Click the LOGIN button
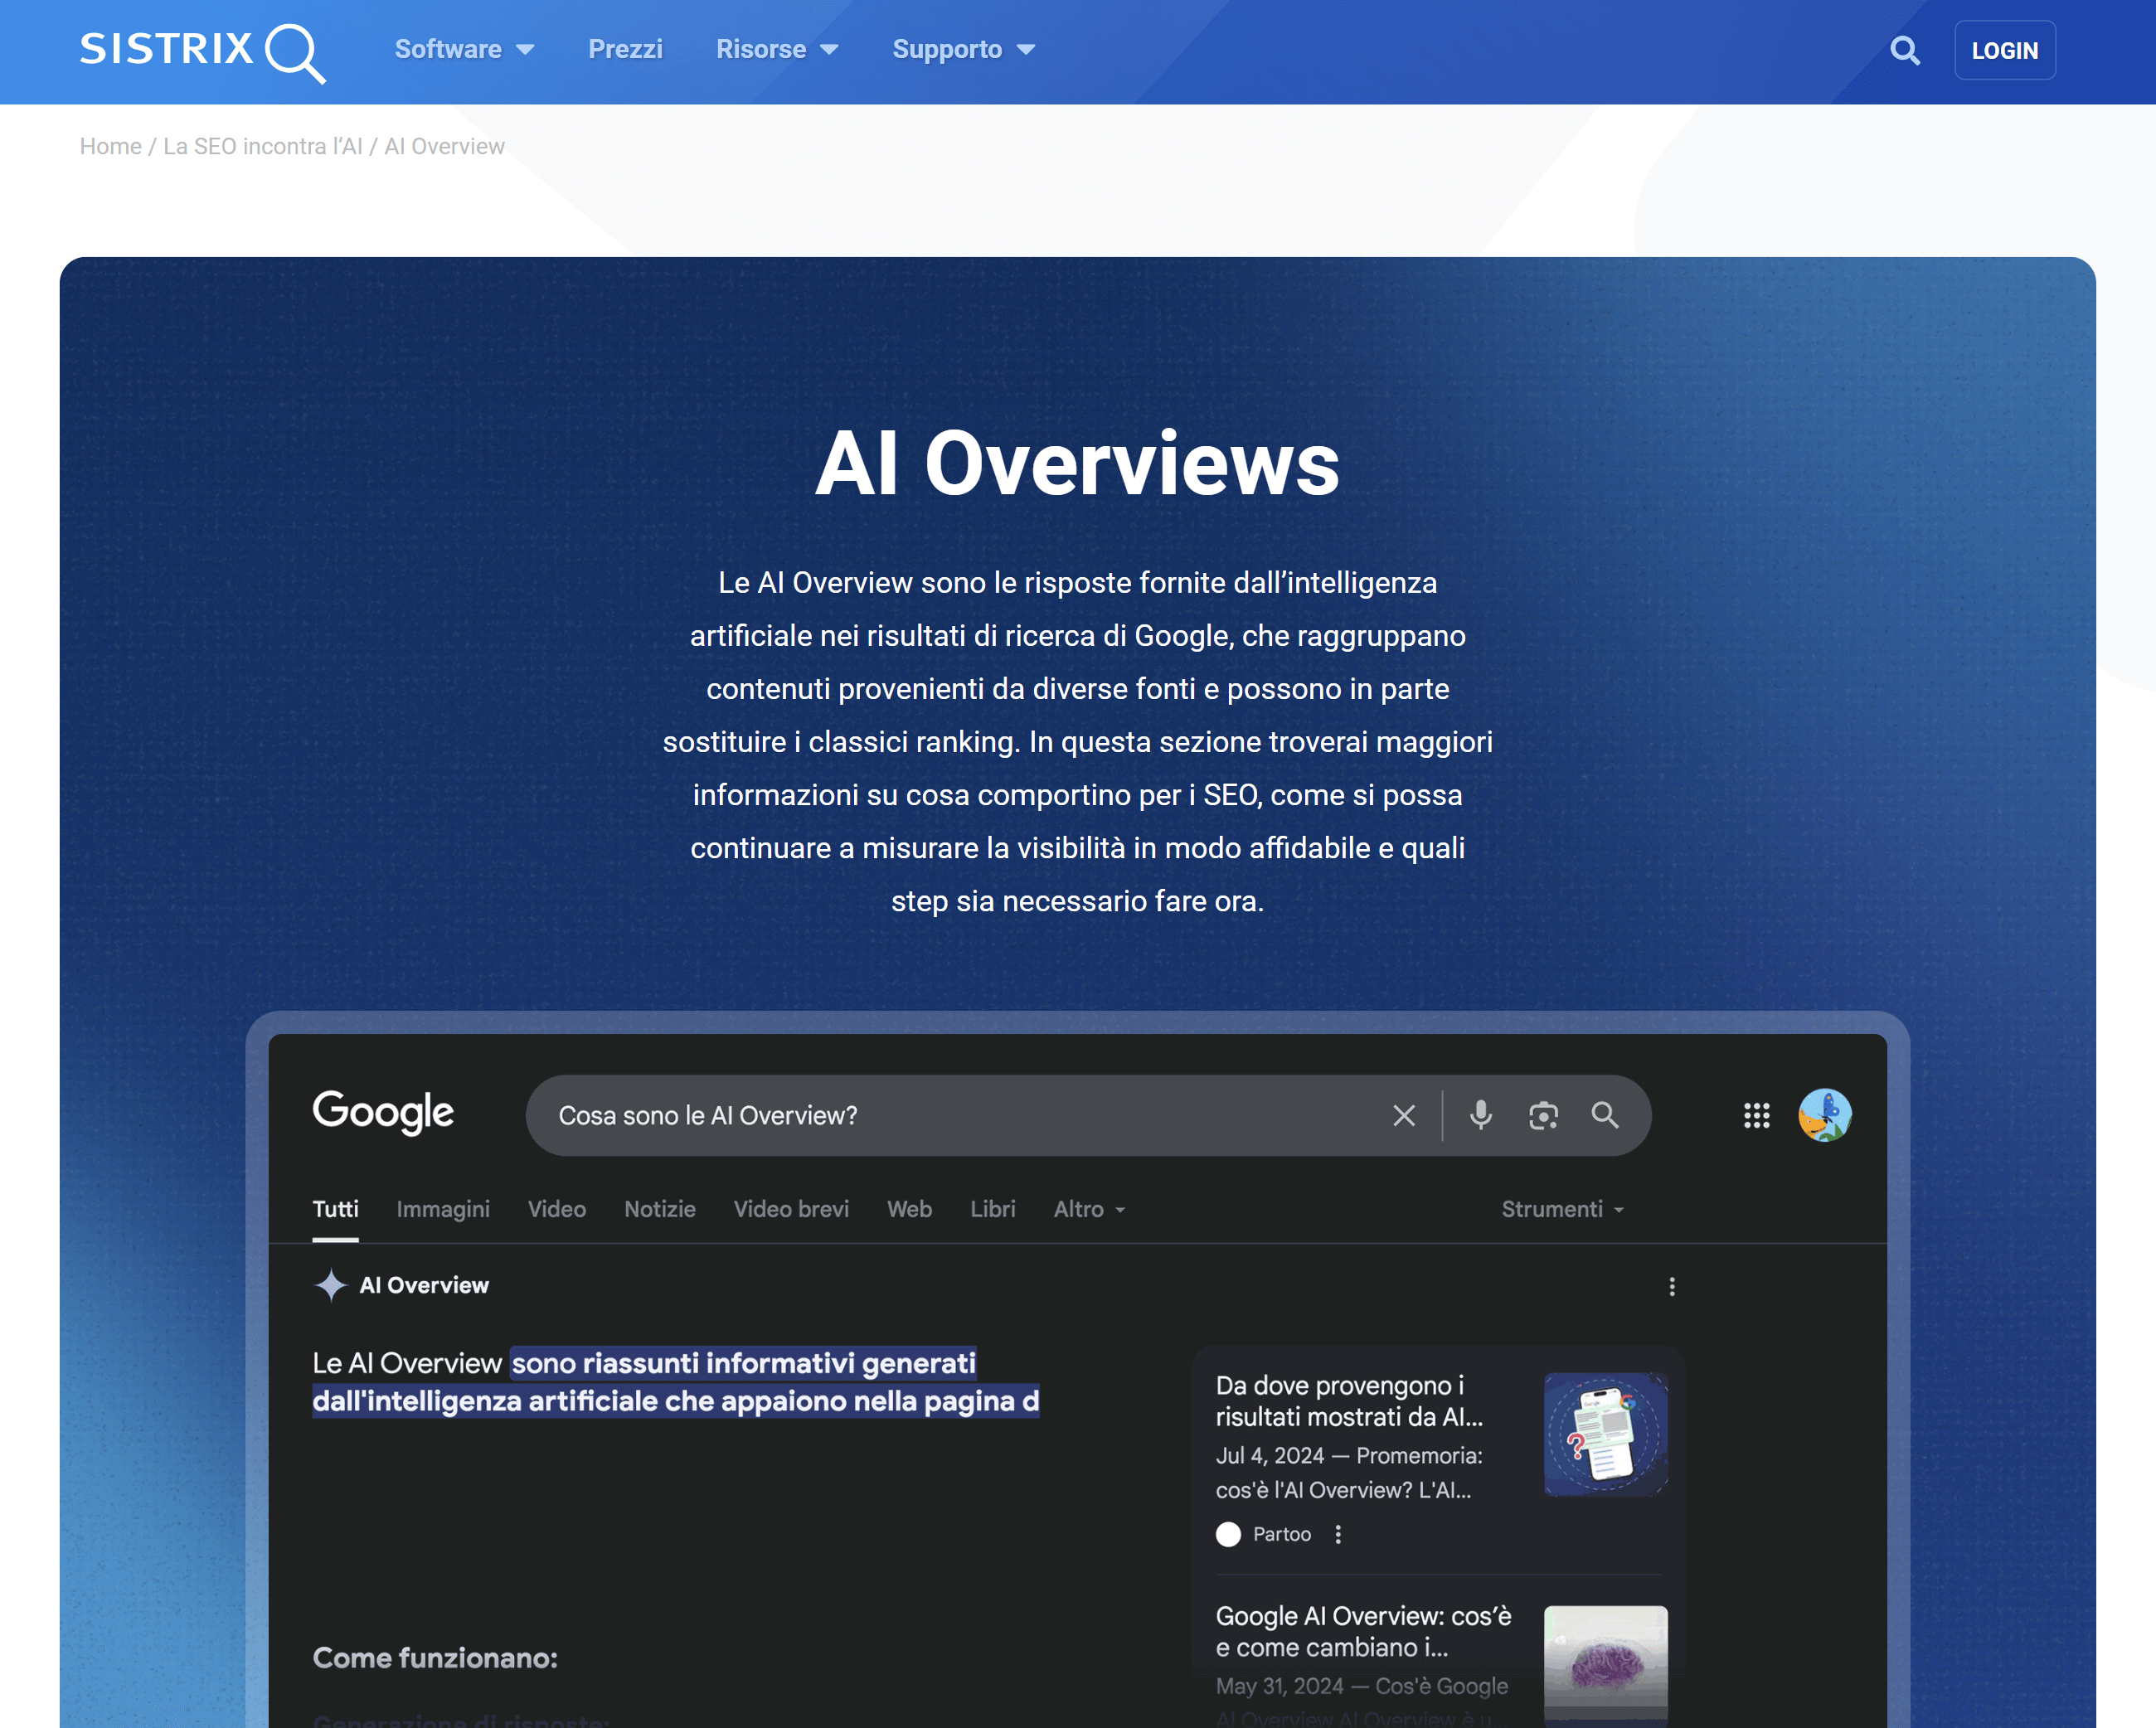The image size is (2156, 1728). point(2004,49)
